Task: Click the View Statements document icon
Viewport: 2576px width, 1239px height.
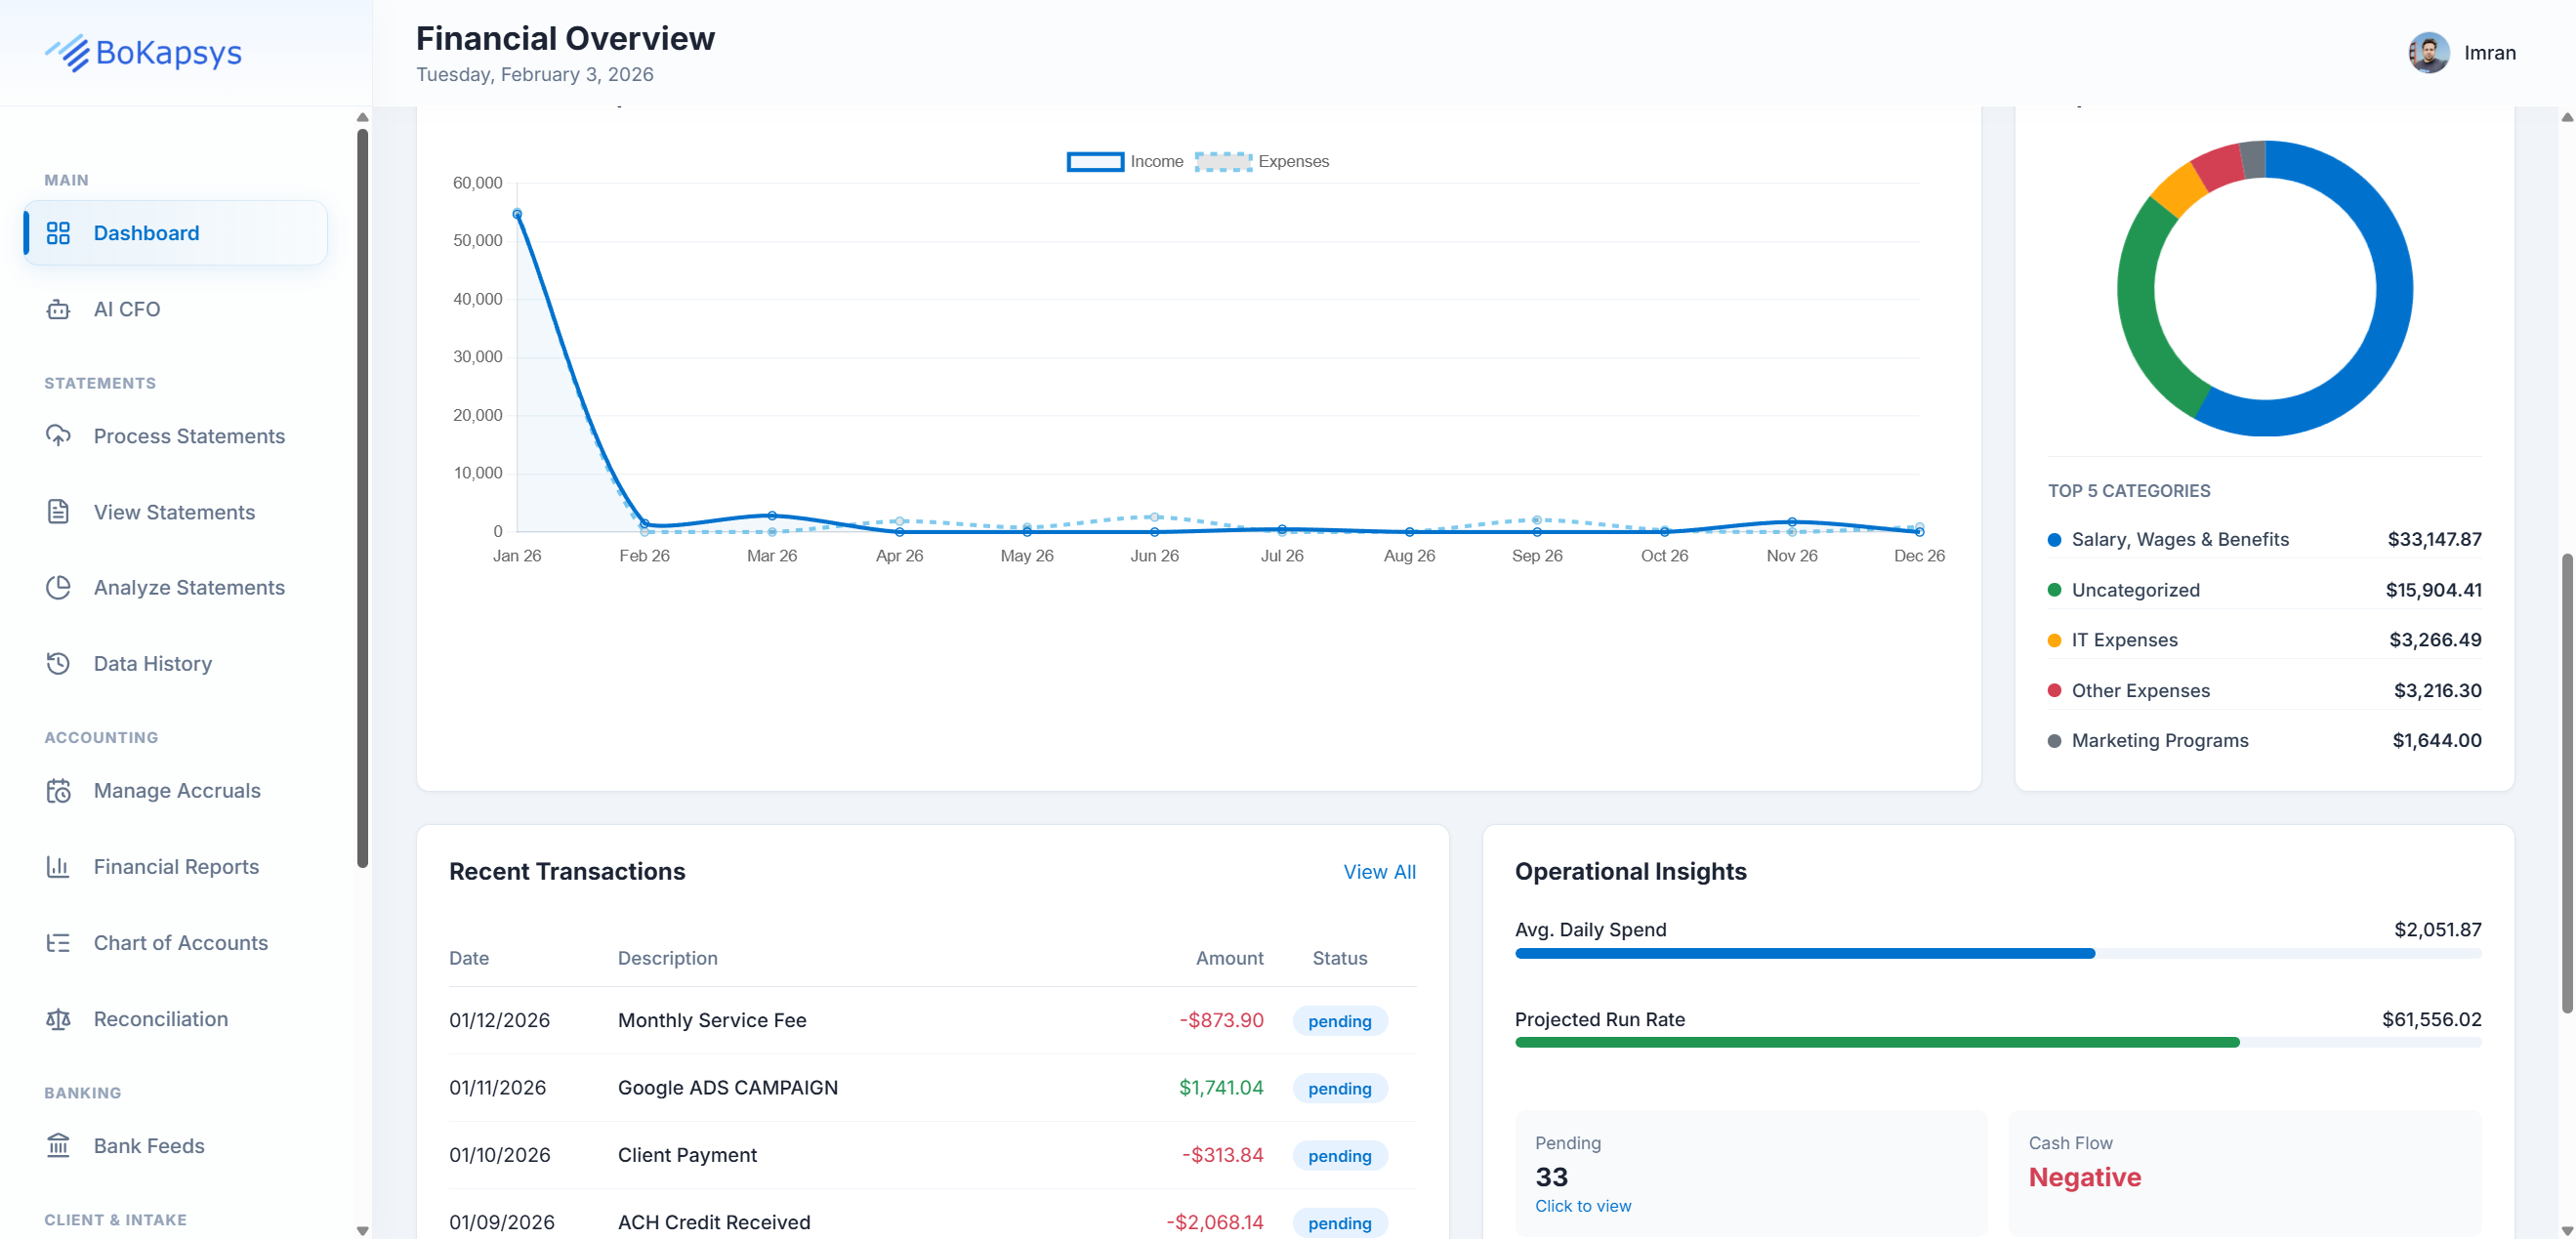Action: coord(58,511)
